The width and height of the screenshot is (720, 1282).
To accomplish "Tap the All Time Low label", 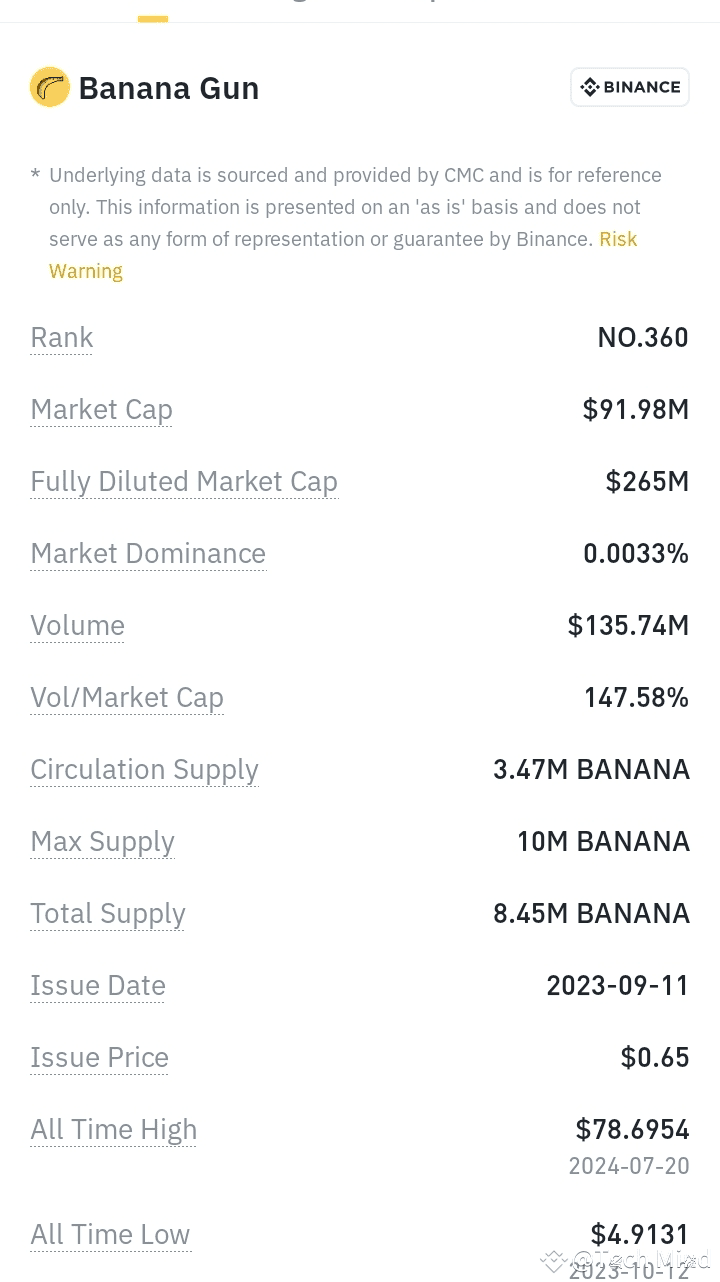I will [x=110, y=1235].
